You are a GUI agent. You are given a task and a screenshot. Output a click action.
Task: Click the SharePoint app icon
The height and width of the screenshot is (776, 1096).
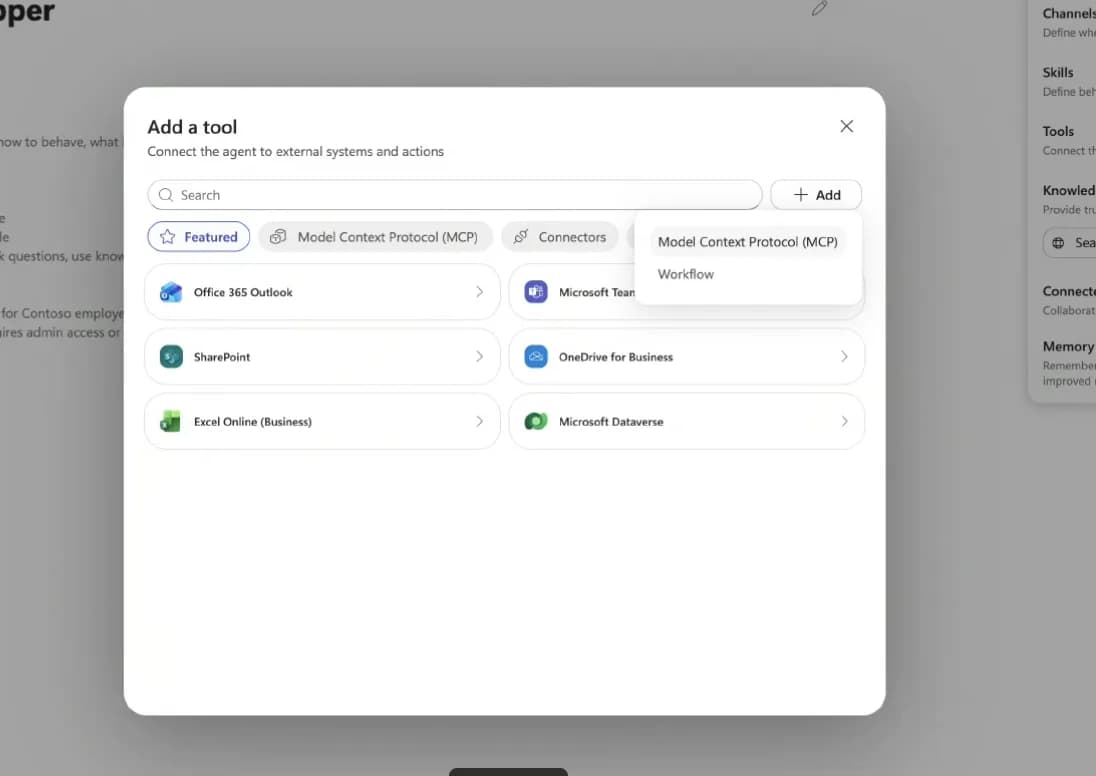click(x=171, y=357)
